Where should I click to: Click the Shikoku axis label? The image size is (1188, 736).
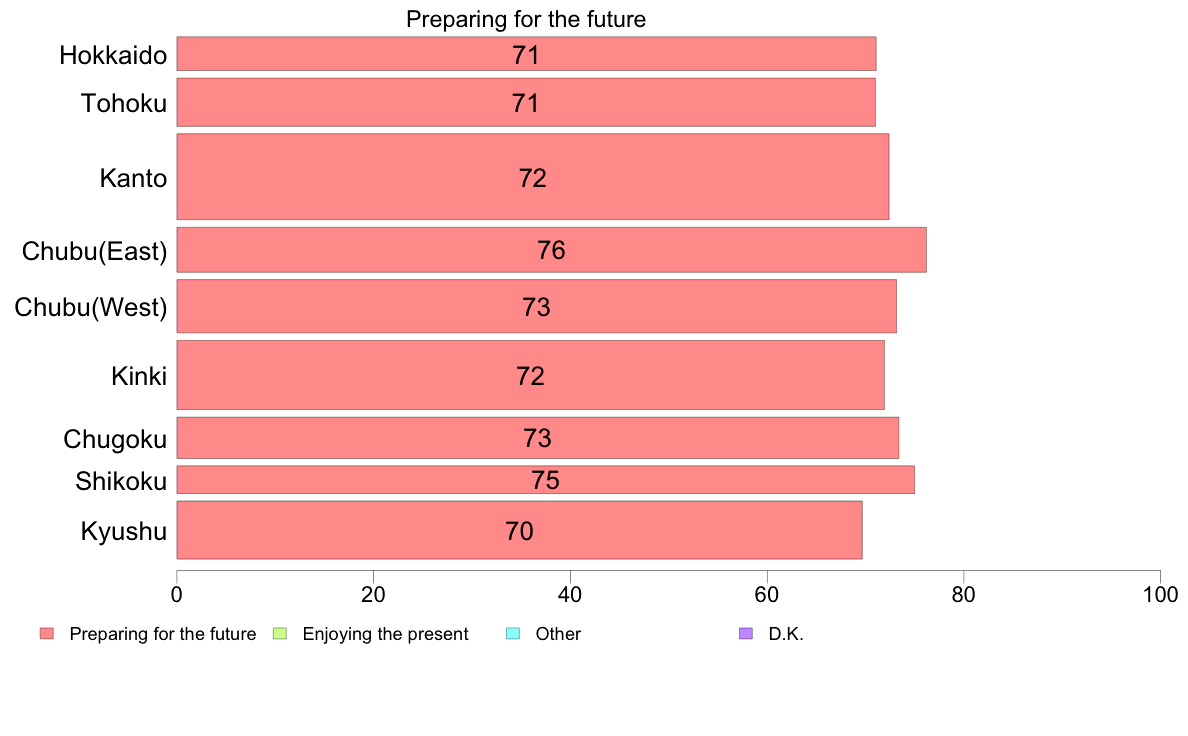click(121, 481)
